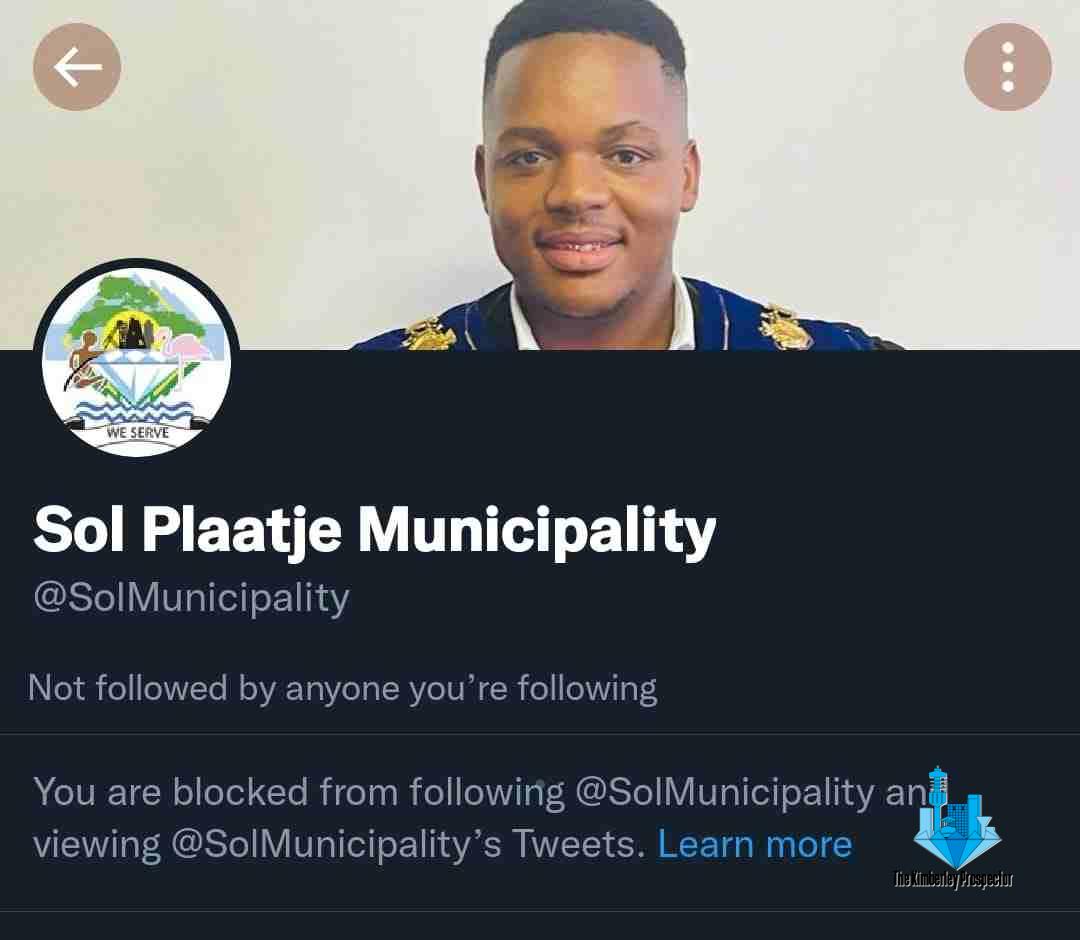Image resolution: width=1080 pixels, height=940 pixels.
Task: Tap the man's face in the header image
Action: (585, 180)
